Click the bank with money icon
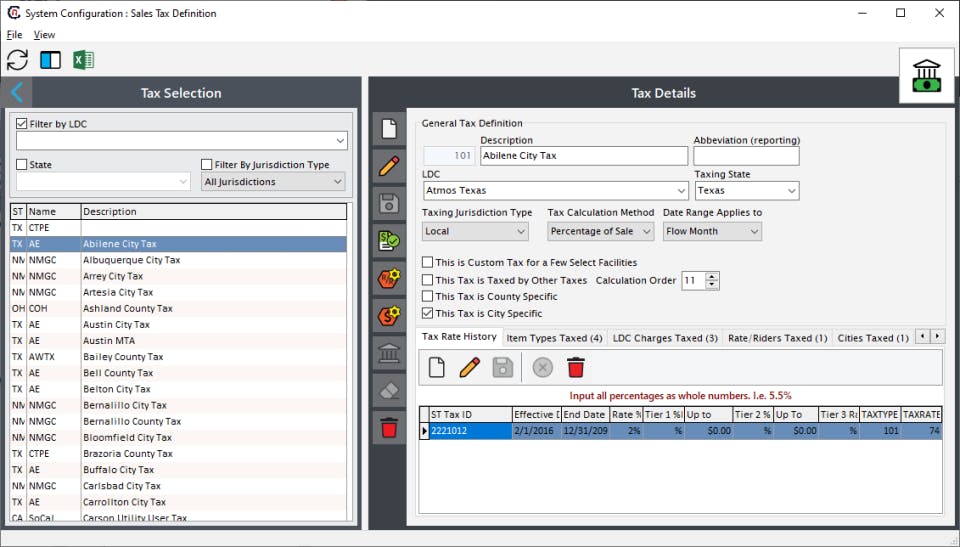 [926, 75]
